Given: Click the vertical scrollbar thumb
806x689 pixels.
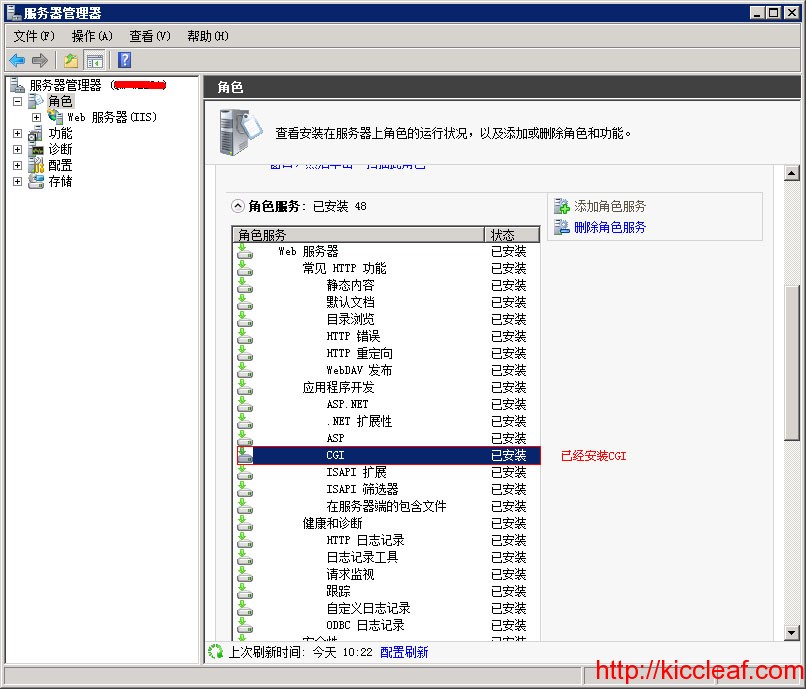Looking at the screenshot, I should pyautogui.click(x=792, y=362).
